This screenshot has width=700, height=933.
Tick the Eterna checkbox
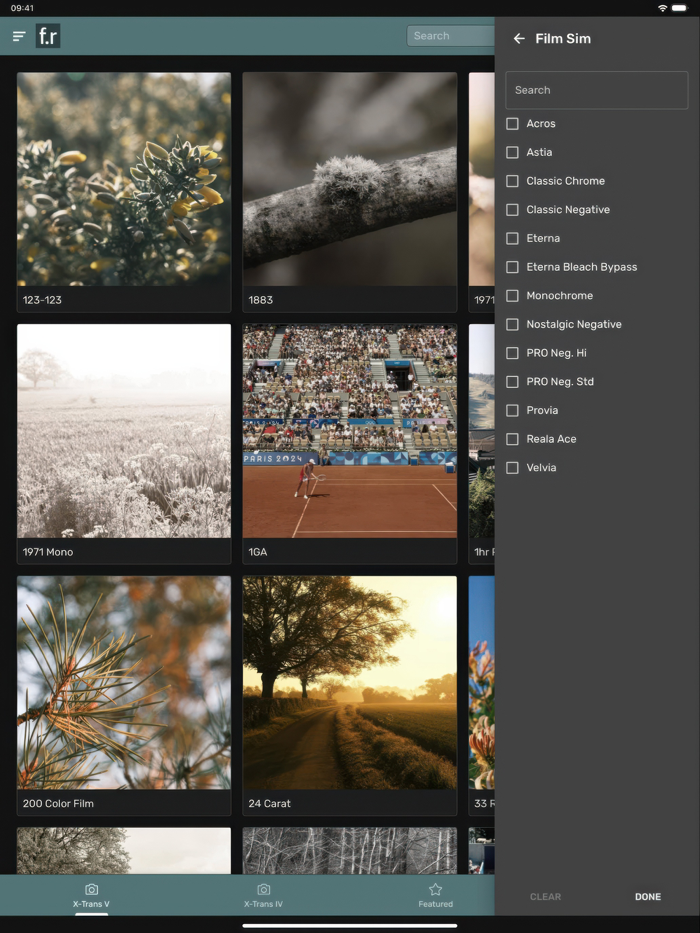point(512,238)
